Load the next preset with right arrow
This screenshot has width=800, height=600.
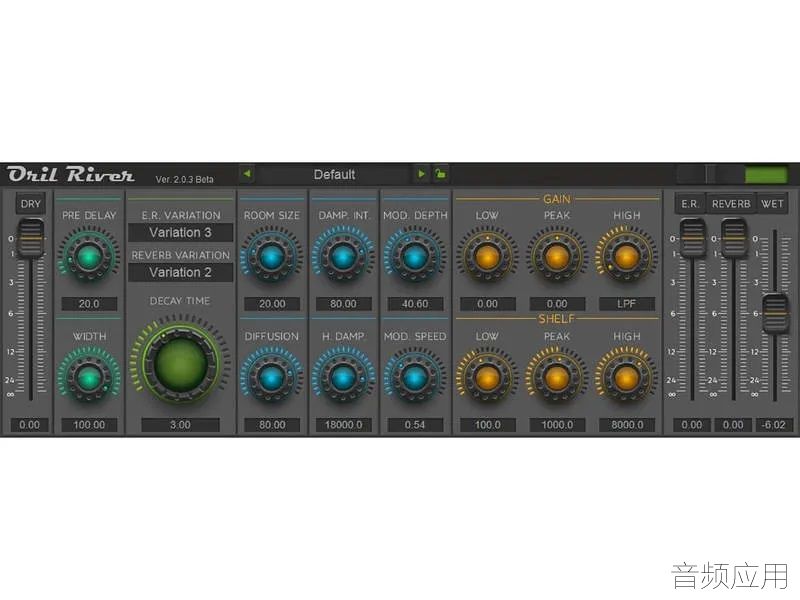[421, 174]
